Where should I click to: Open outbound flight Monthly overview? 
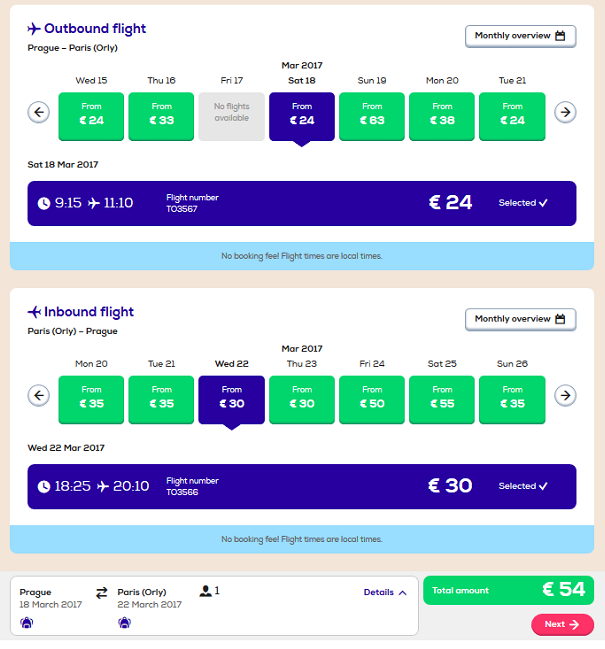[521, 36]
